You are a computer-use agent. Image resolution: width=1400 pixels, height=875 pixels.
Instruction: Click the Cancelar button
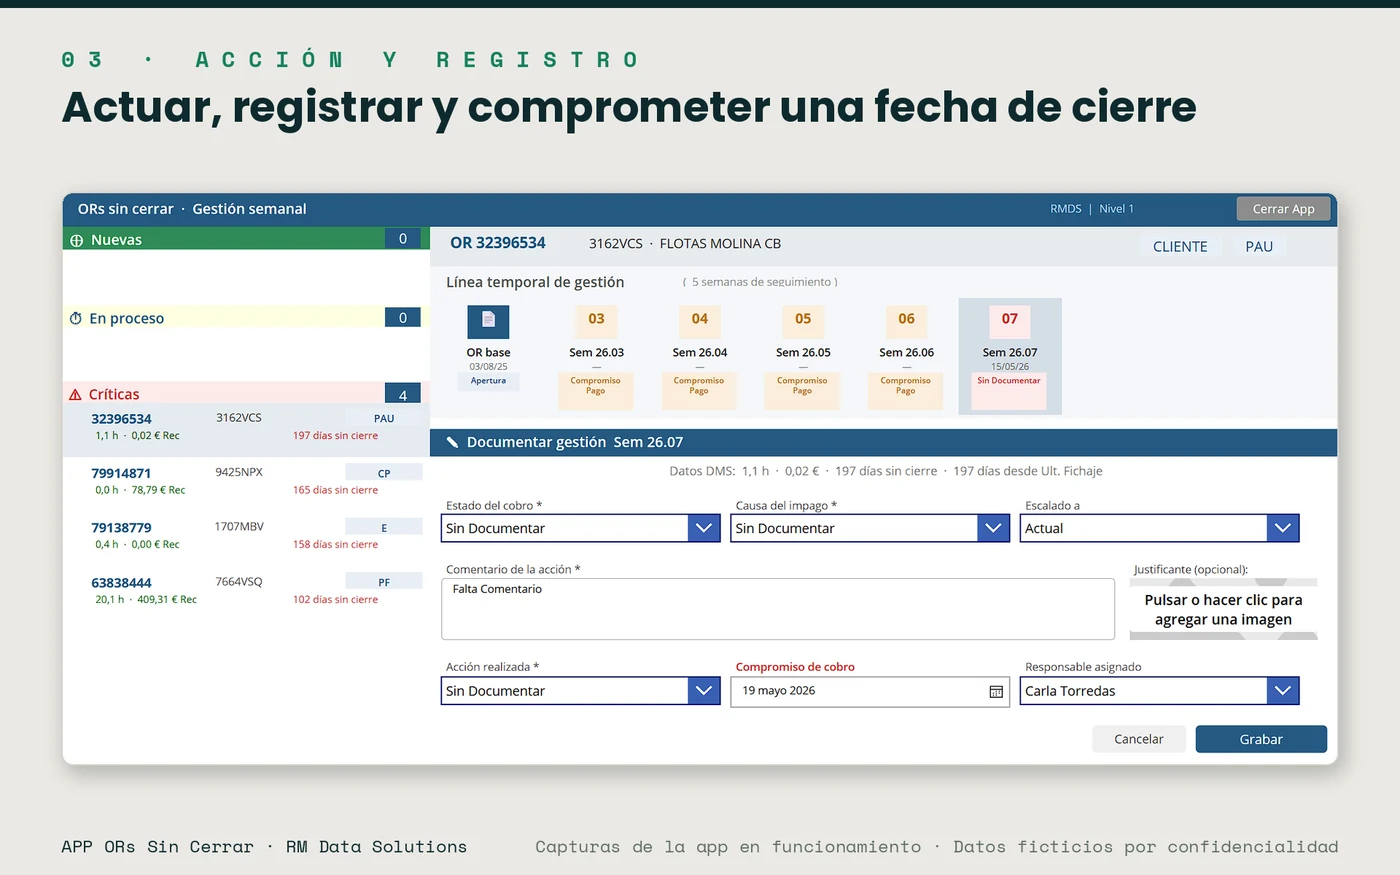click(x=1139, y=739)
